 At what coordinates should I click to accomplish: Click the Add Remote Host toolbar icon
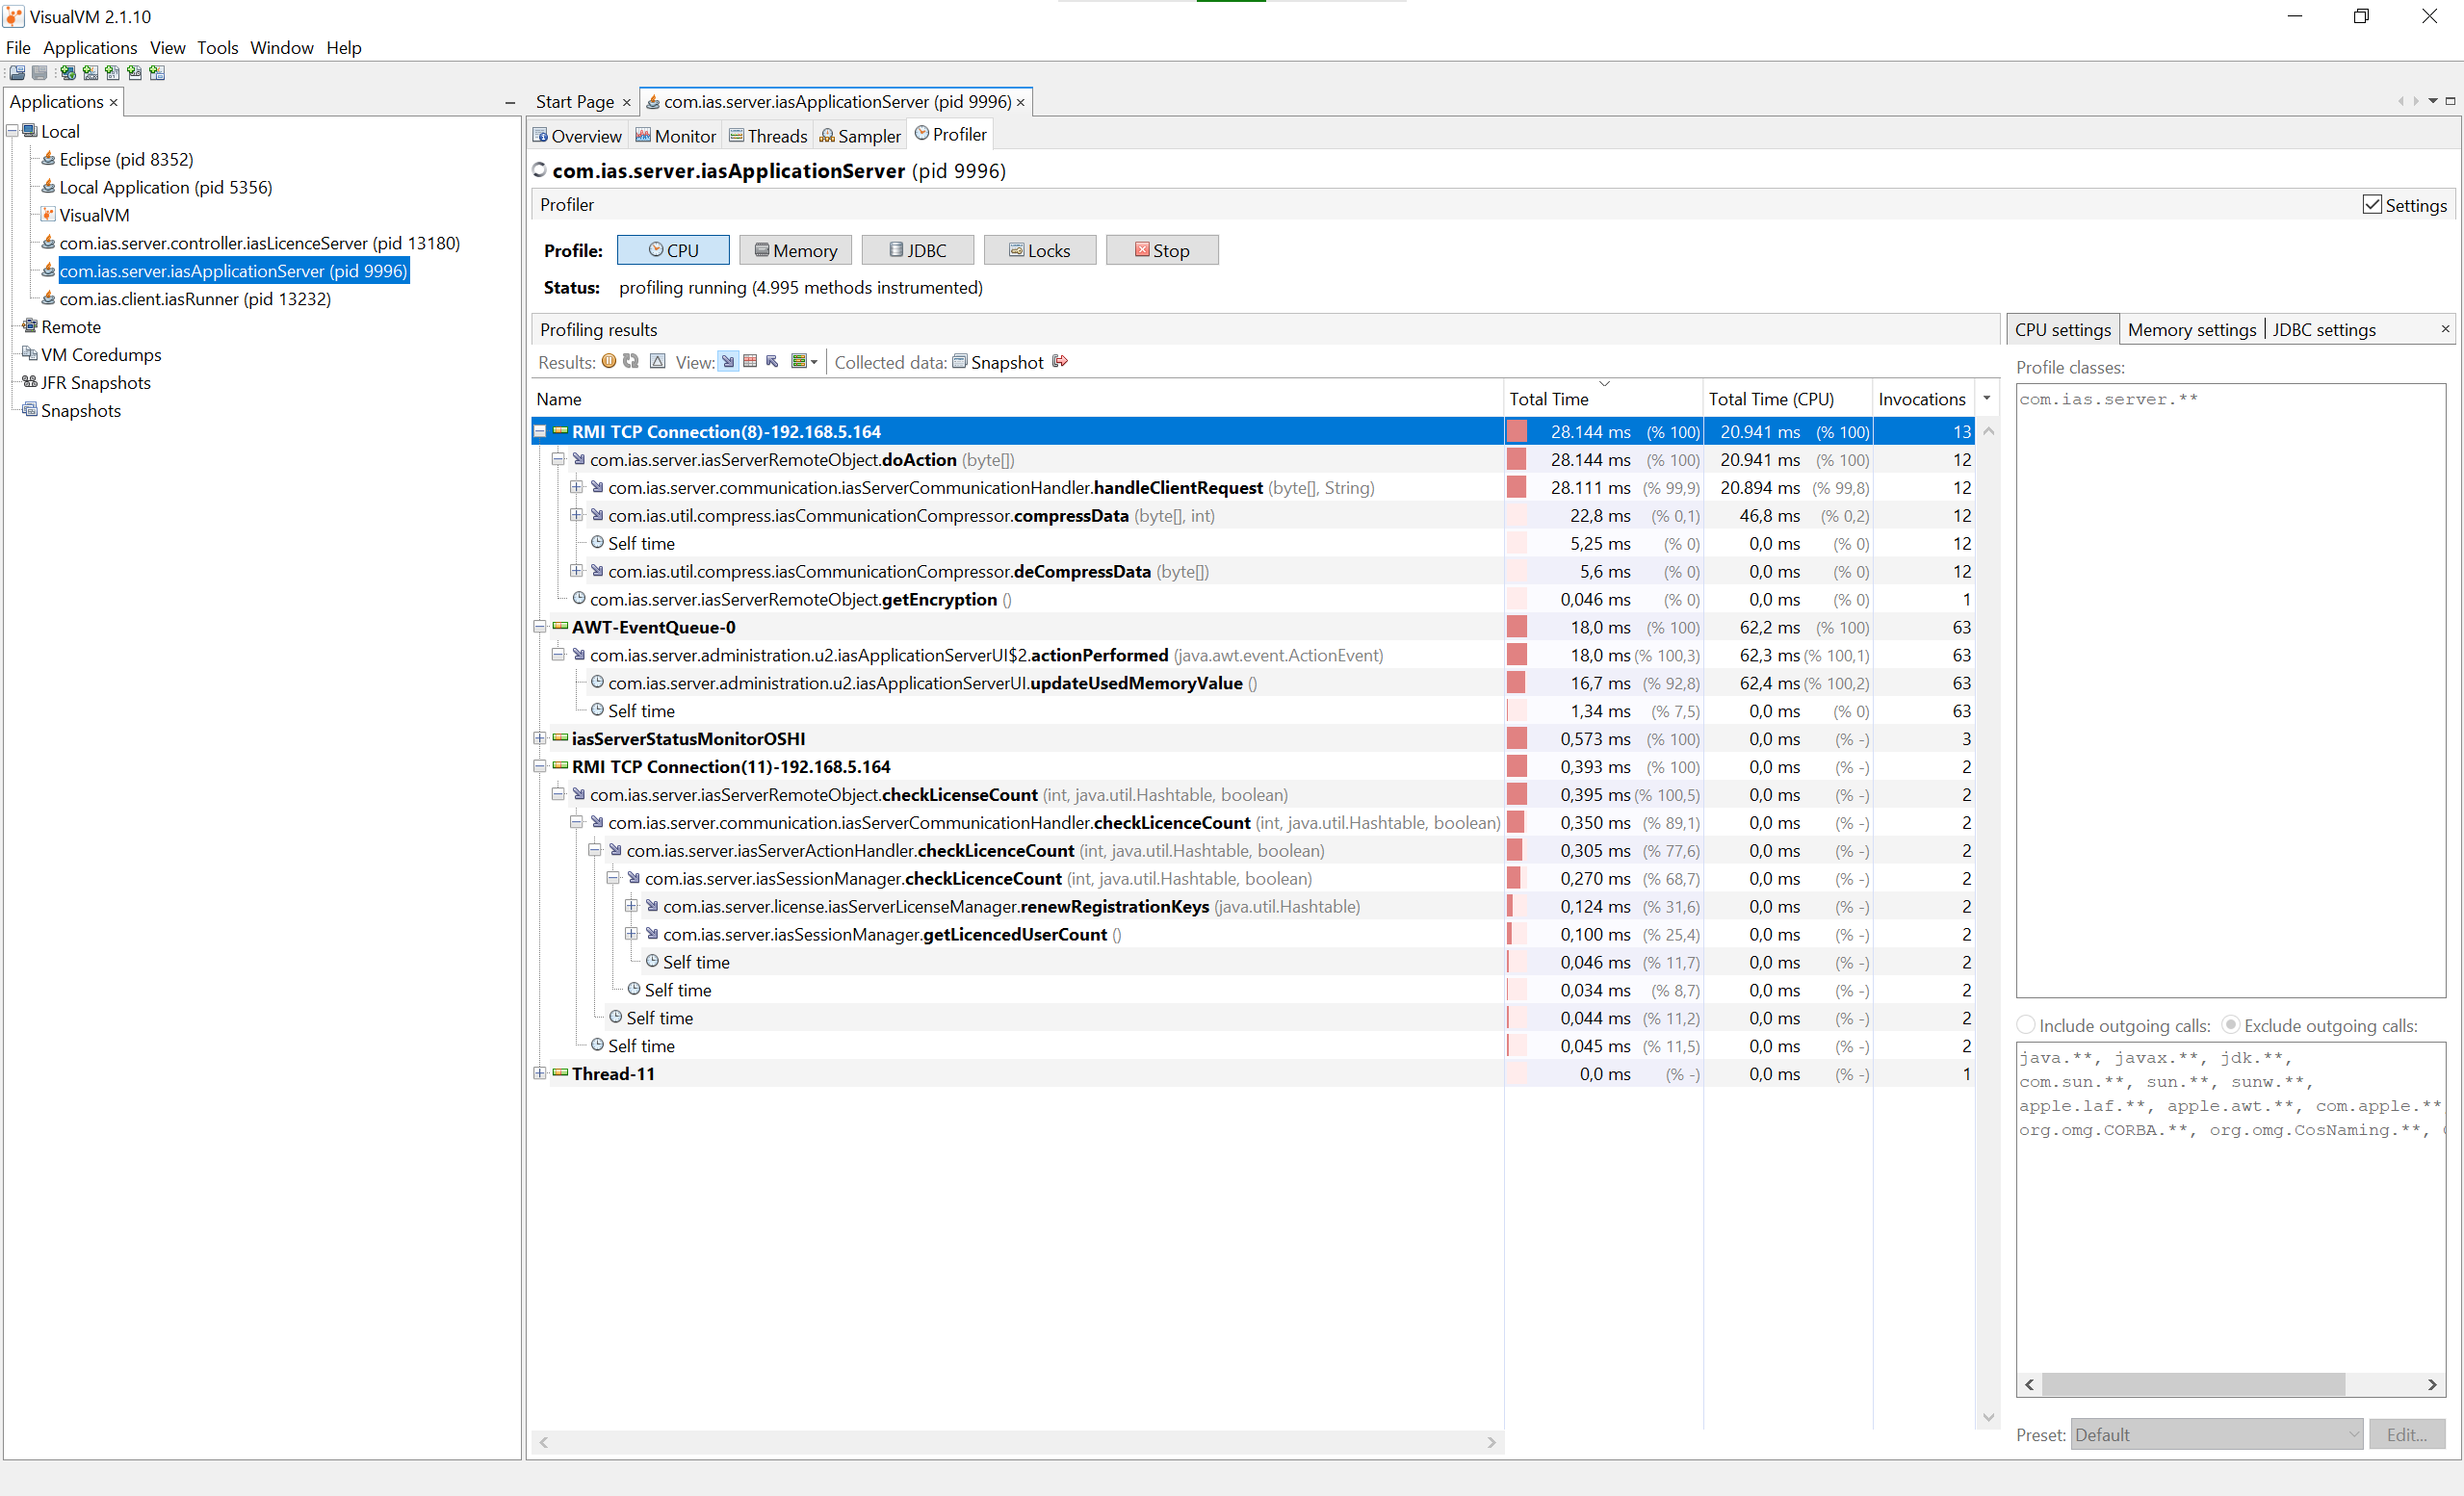point(68,73)
